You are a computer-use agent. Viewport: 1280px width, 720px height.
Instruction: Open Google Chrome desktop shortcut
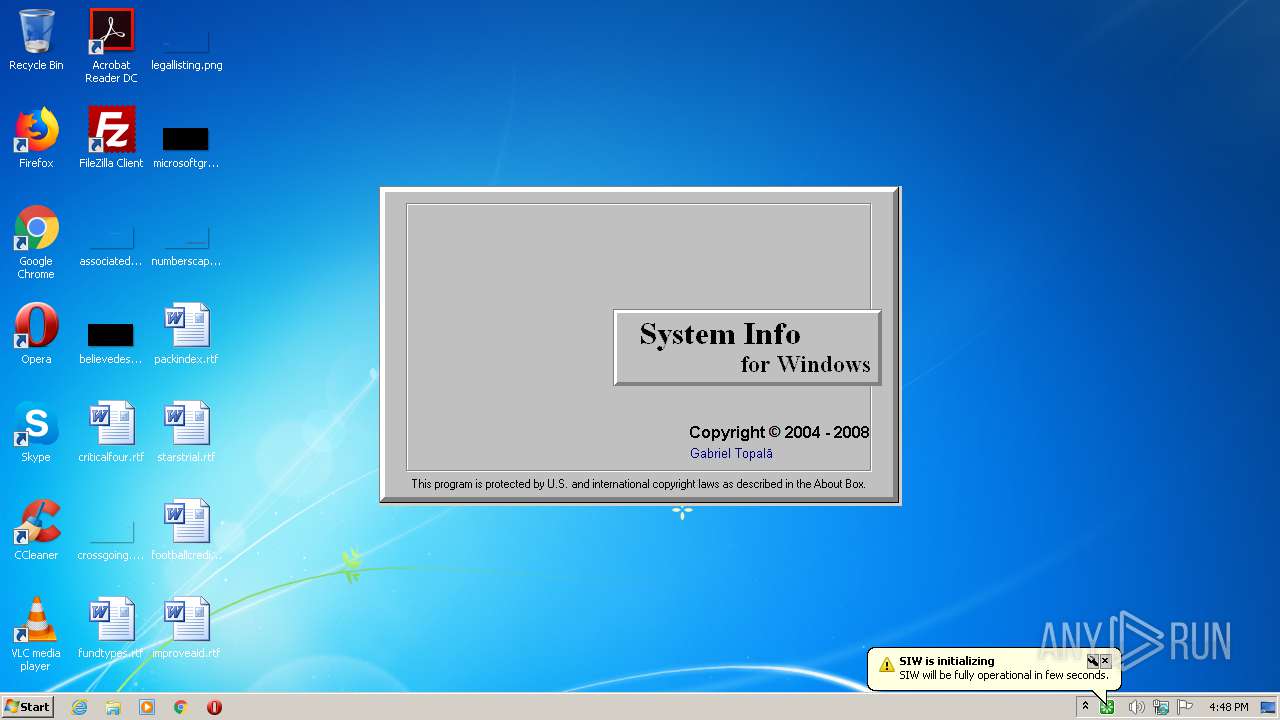(x=36, y=242)
